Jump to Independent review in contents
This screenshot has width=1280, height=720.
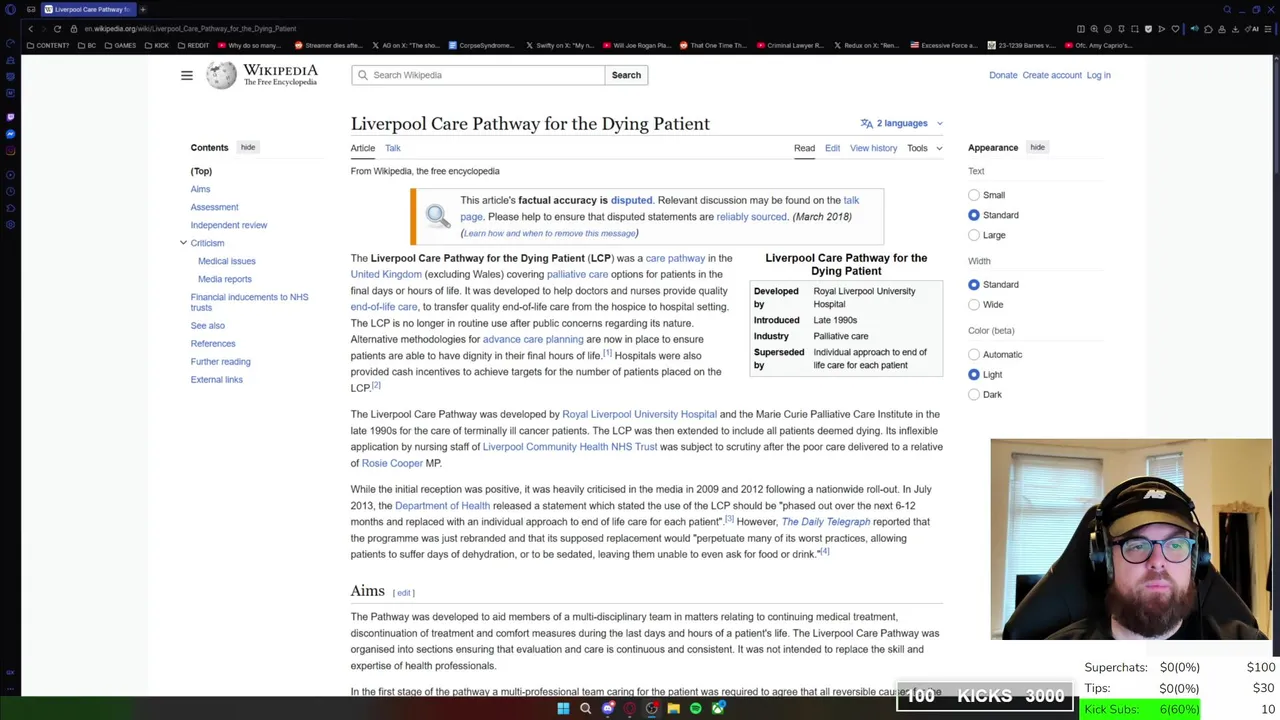point(229,225)
